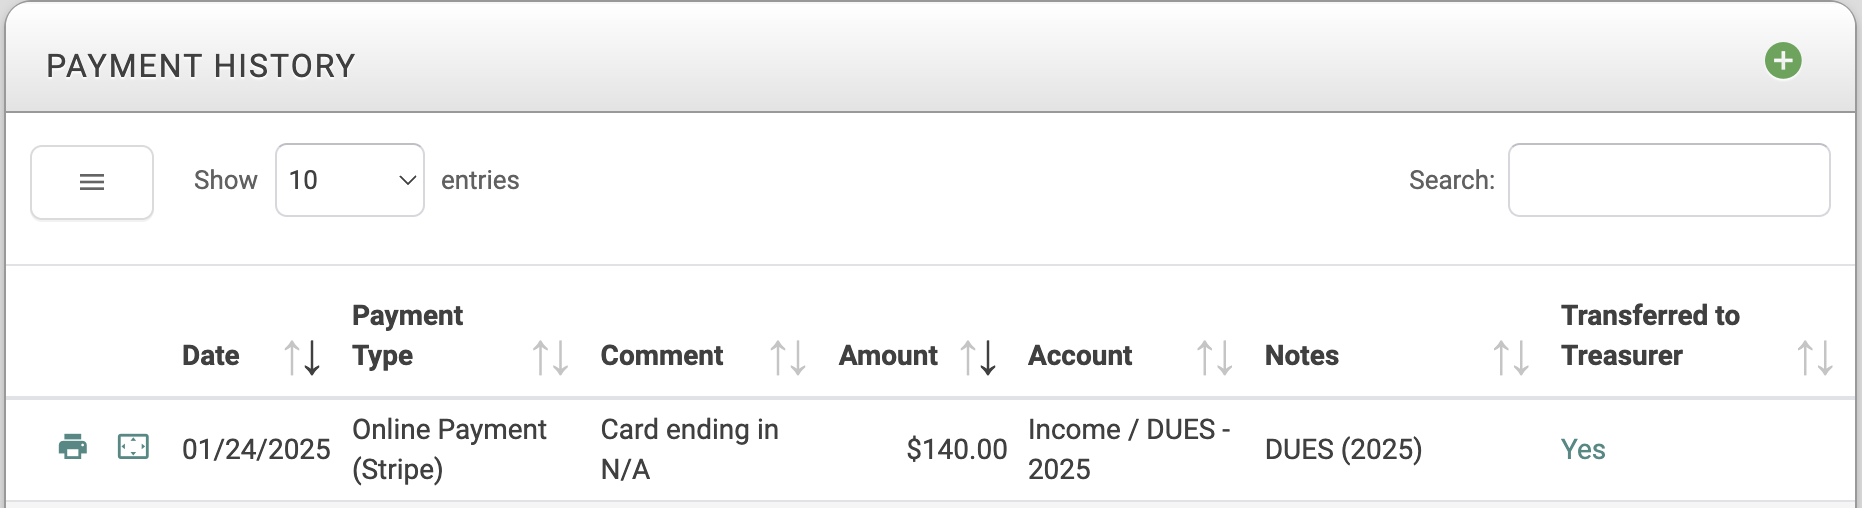
Task: Focus the Search input field
Action: pos(1669,180)
